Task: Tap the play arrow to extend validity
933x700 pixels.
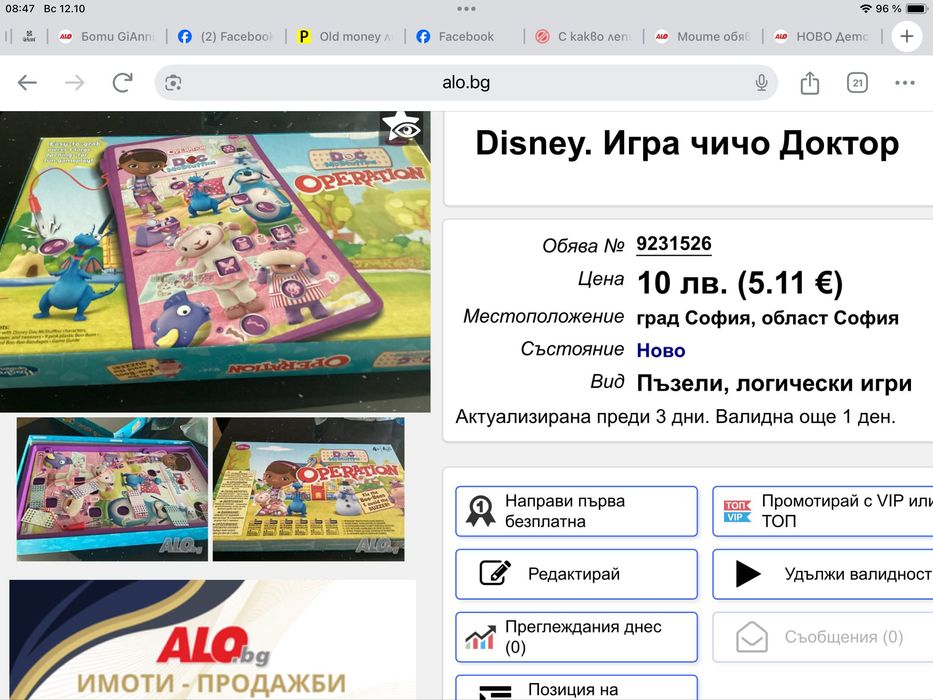Action: pos(748,574)
